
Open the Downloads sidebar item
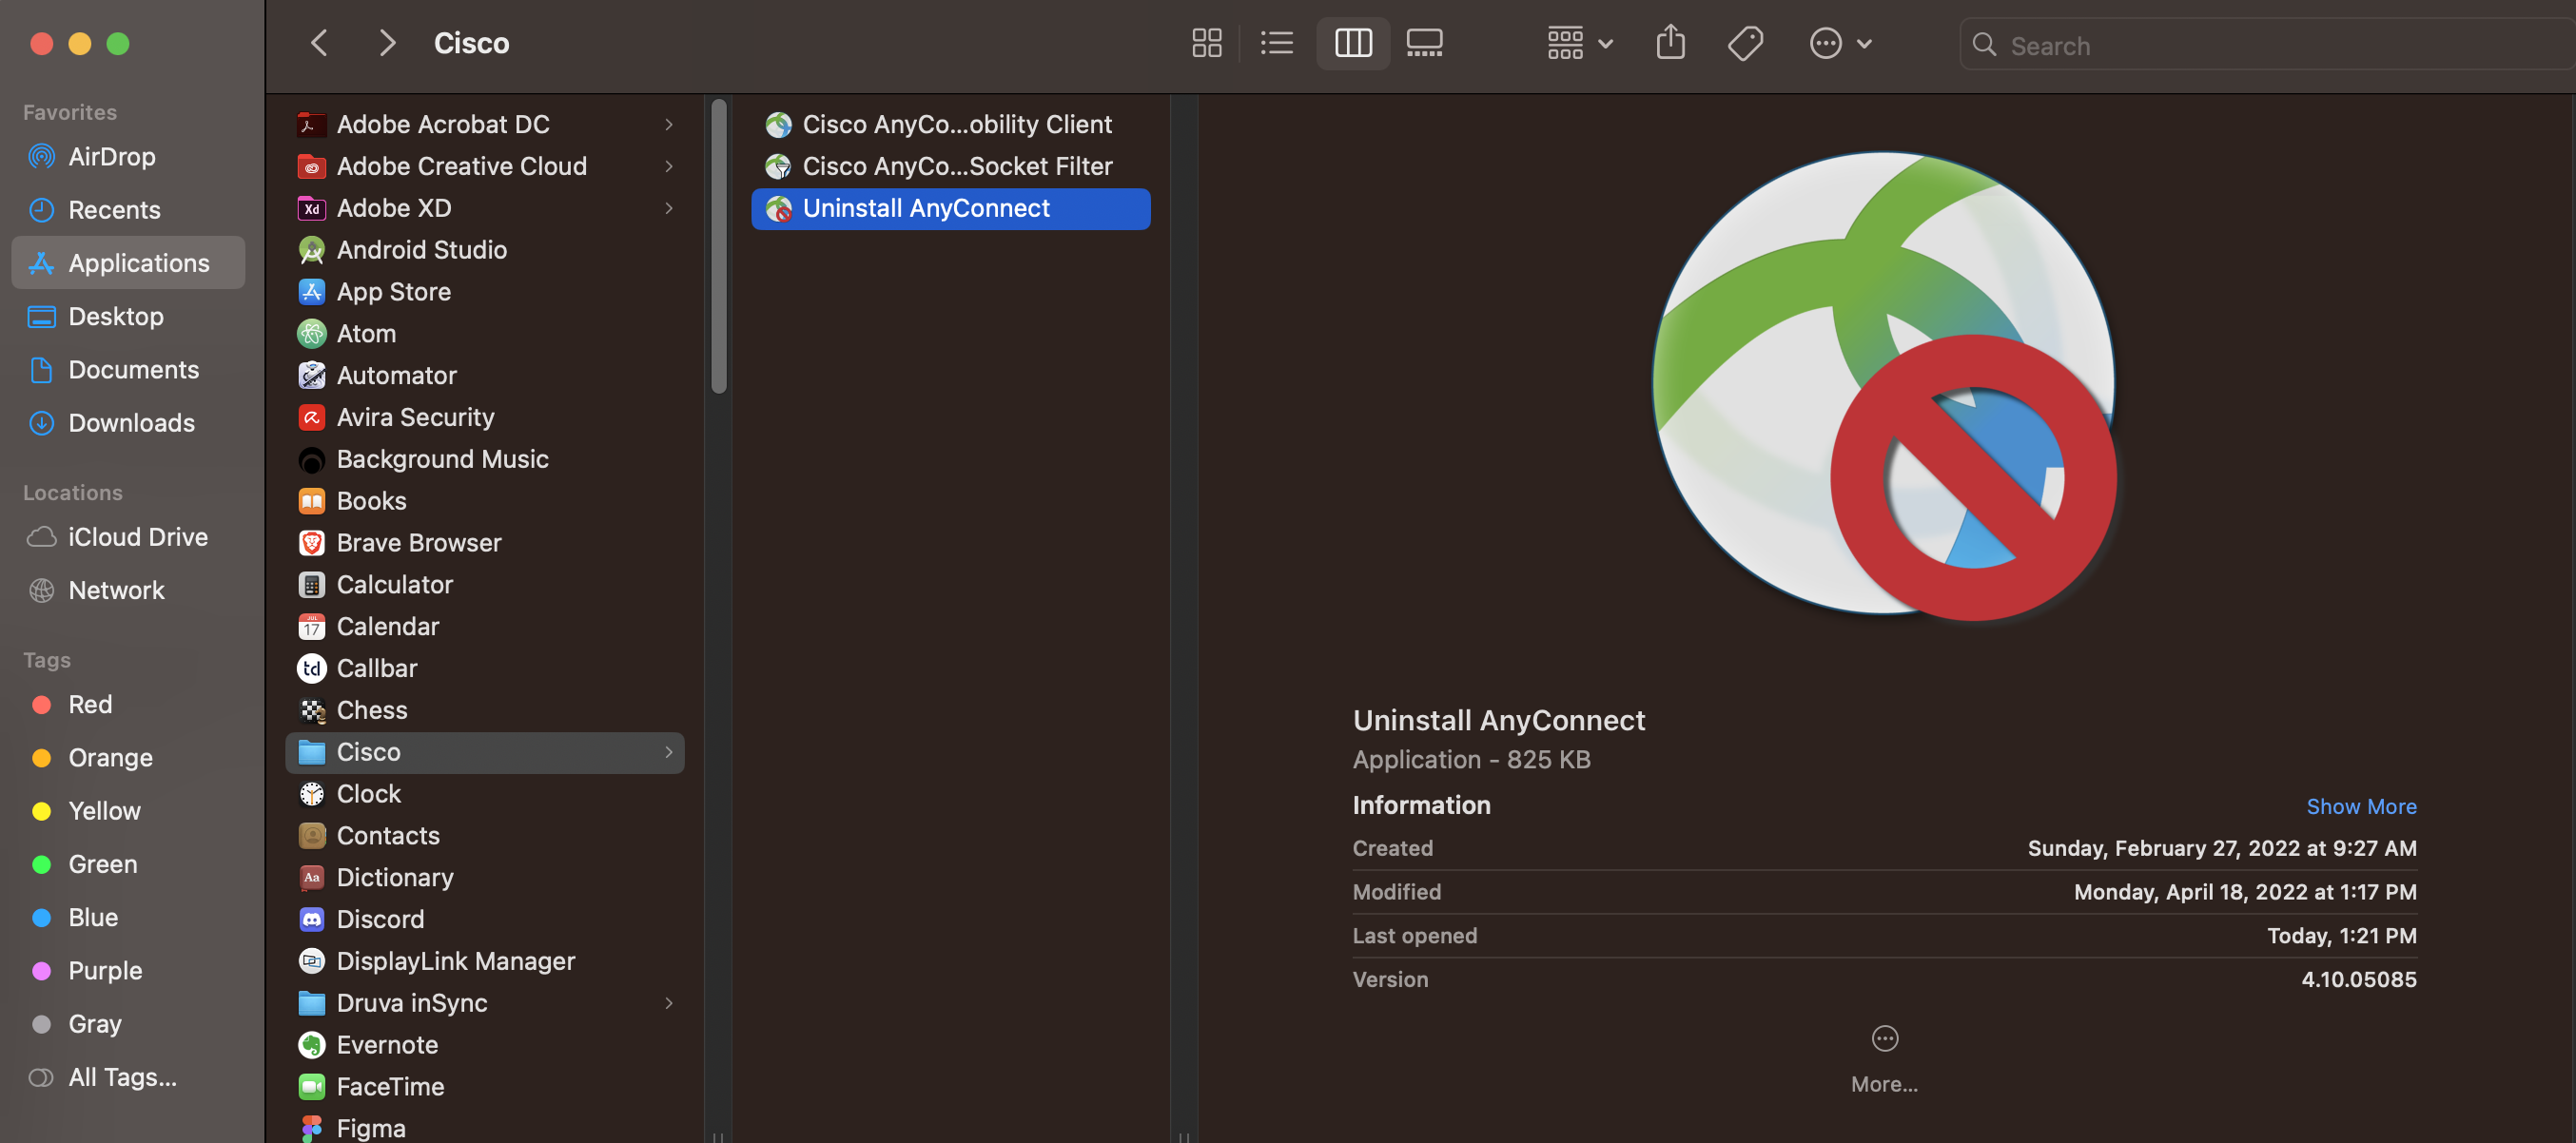click(x=131, y=423)
